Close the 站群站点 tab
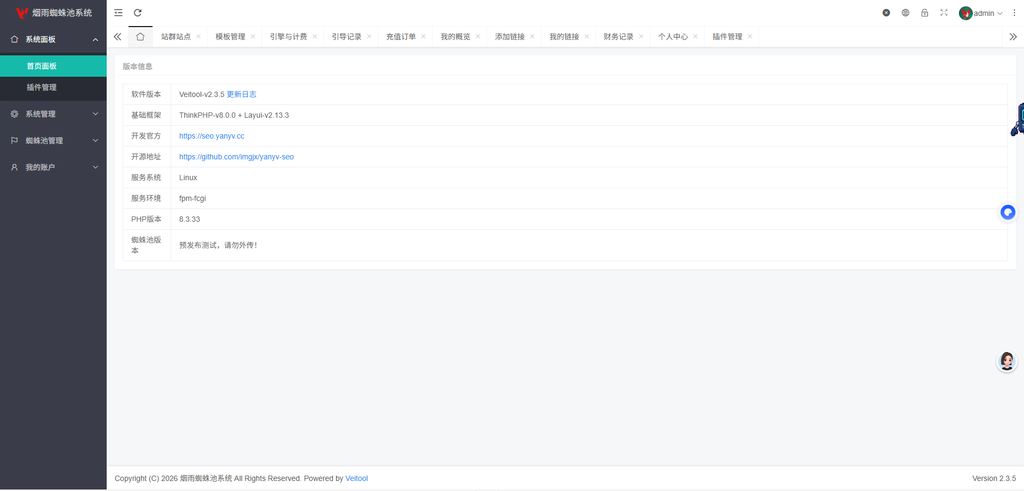Screen dimensions: 1024x491 (x=199, y=37)
